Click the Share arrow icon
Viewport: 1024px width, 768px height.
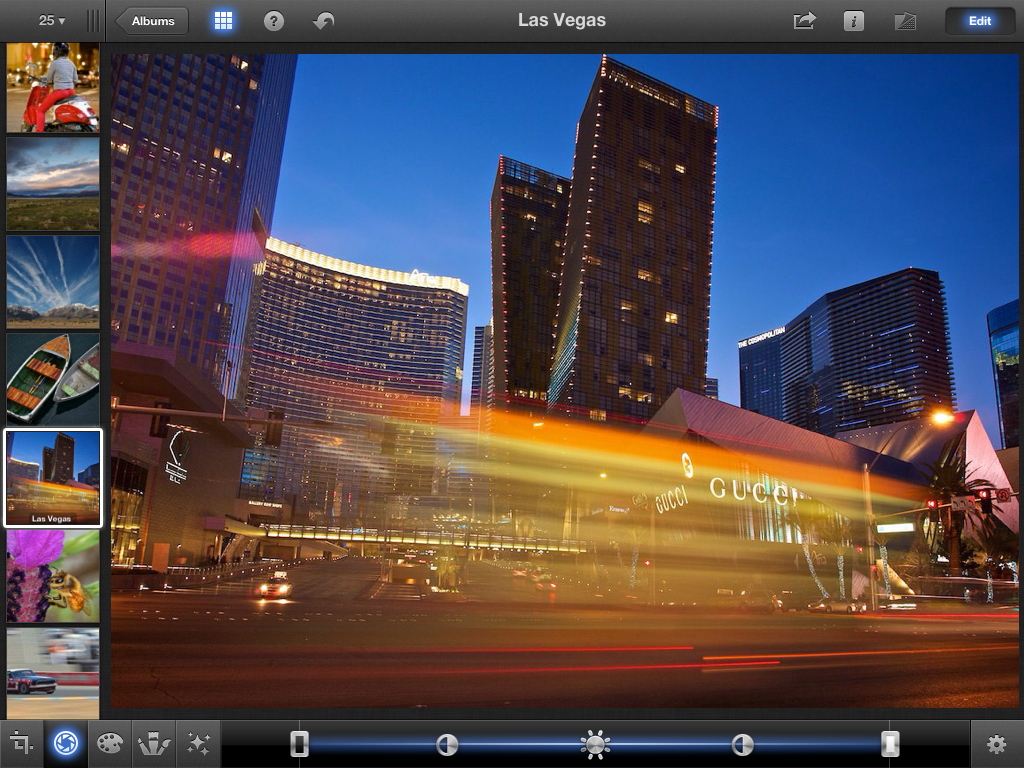point(804,21)
